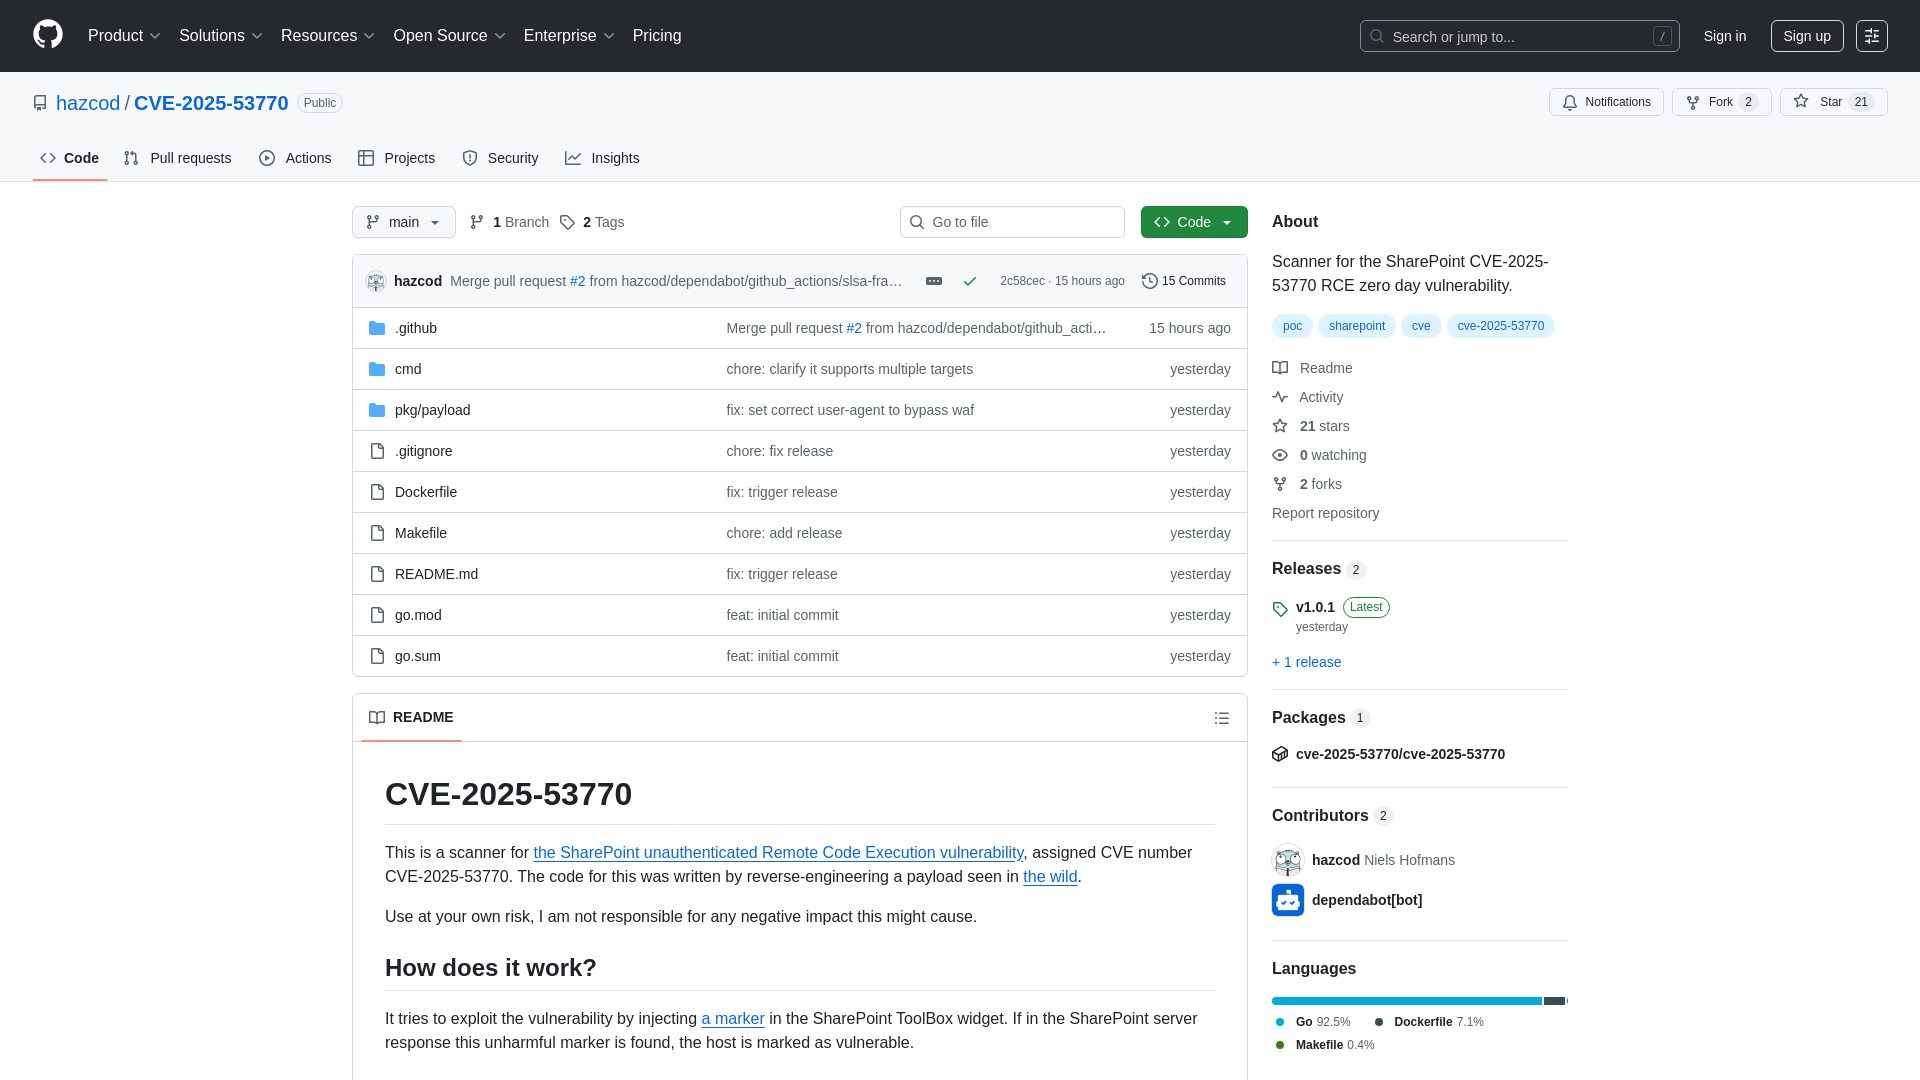Open the sharepoint topic tag
1920x1080 pixels.
point(1357,326)
